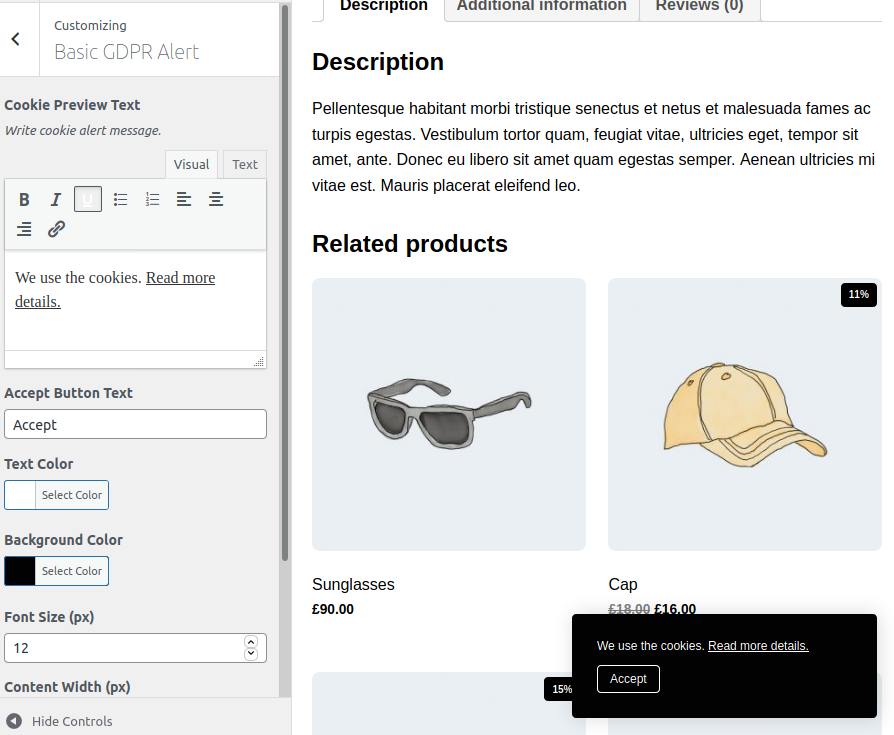The image size is (894, 735).
Task: Click the Related products heading
Action: point(409,244)
